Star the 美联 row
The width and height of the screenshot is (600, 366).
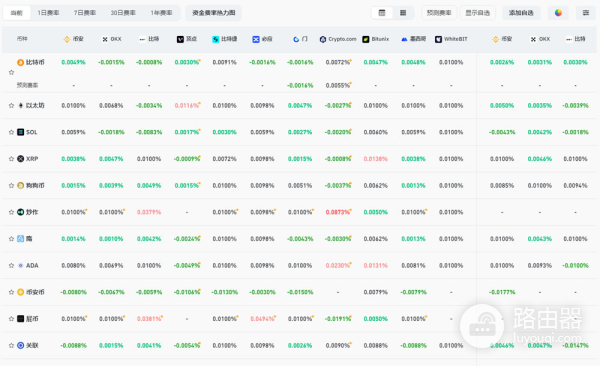(11, 345)
